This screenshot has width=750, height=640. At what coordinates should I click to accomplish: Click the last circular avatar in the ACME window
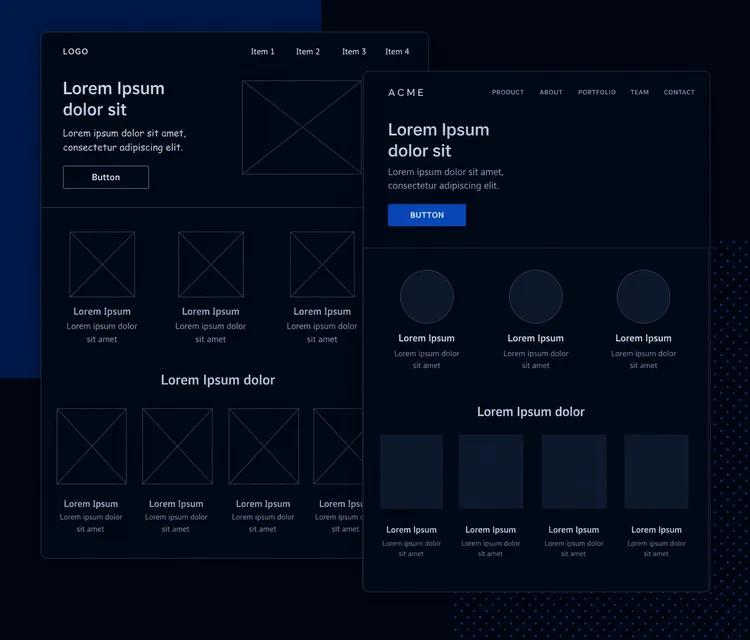tap(643, 297)
